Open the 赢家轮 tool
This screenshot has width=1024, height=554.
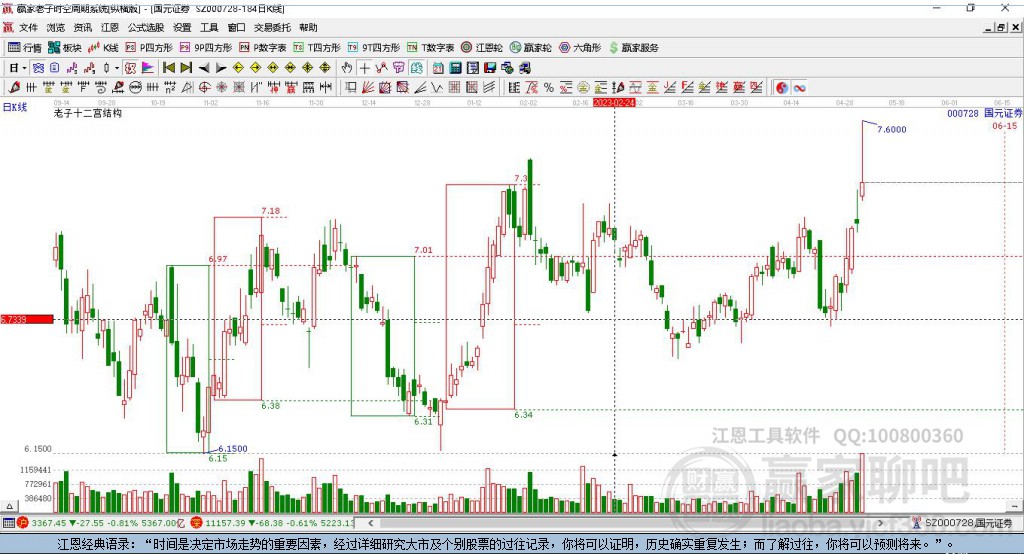pos(530,48)
